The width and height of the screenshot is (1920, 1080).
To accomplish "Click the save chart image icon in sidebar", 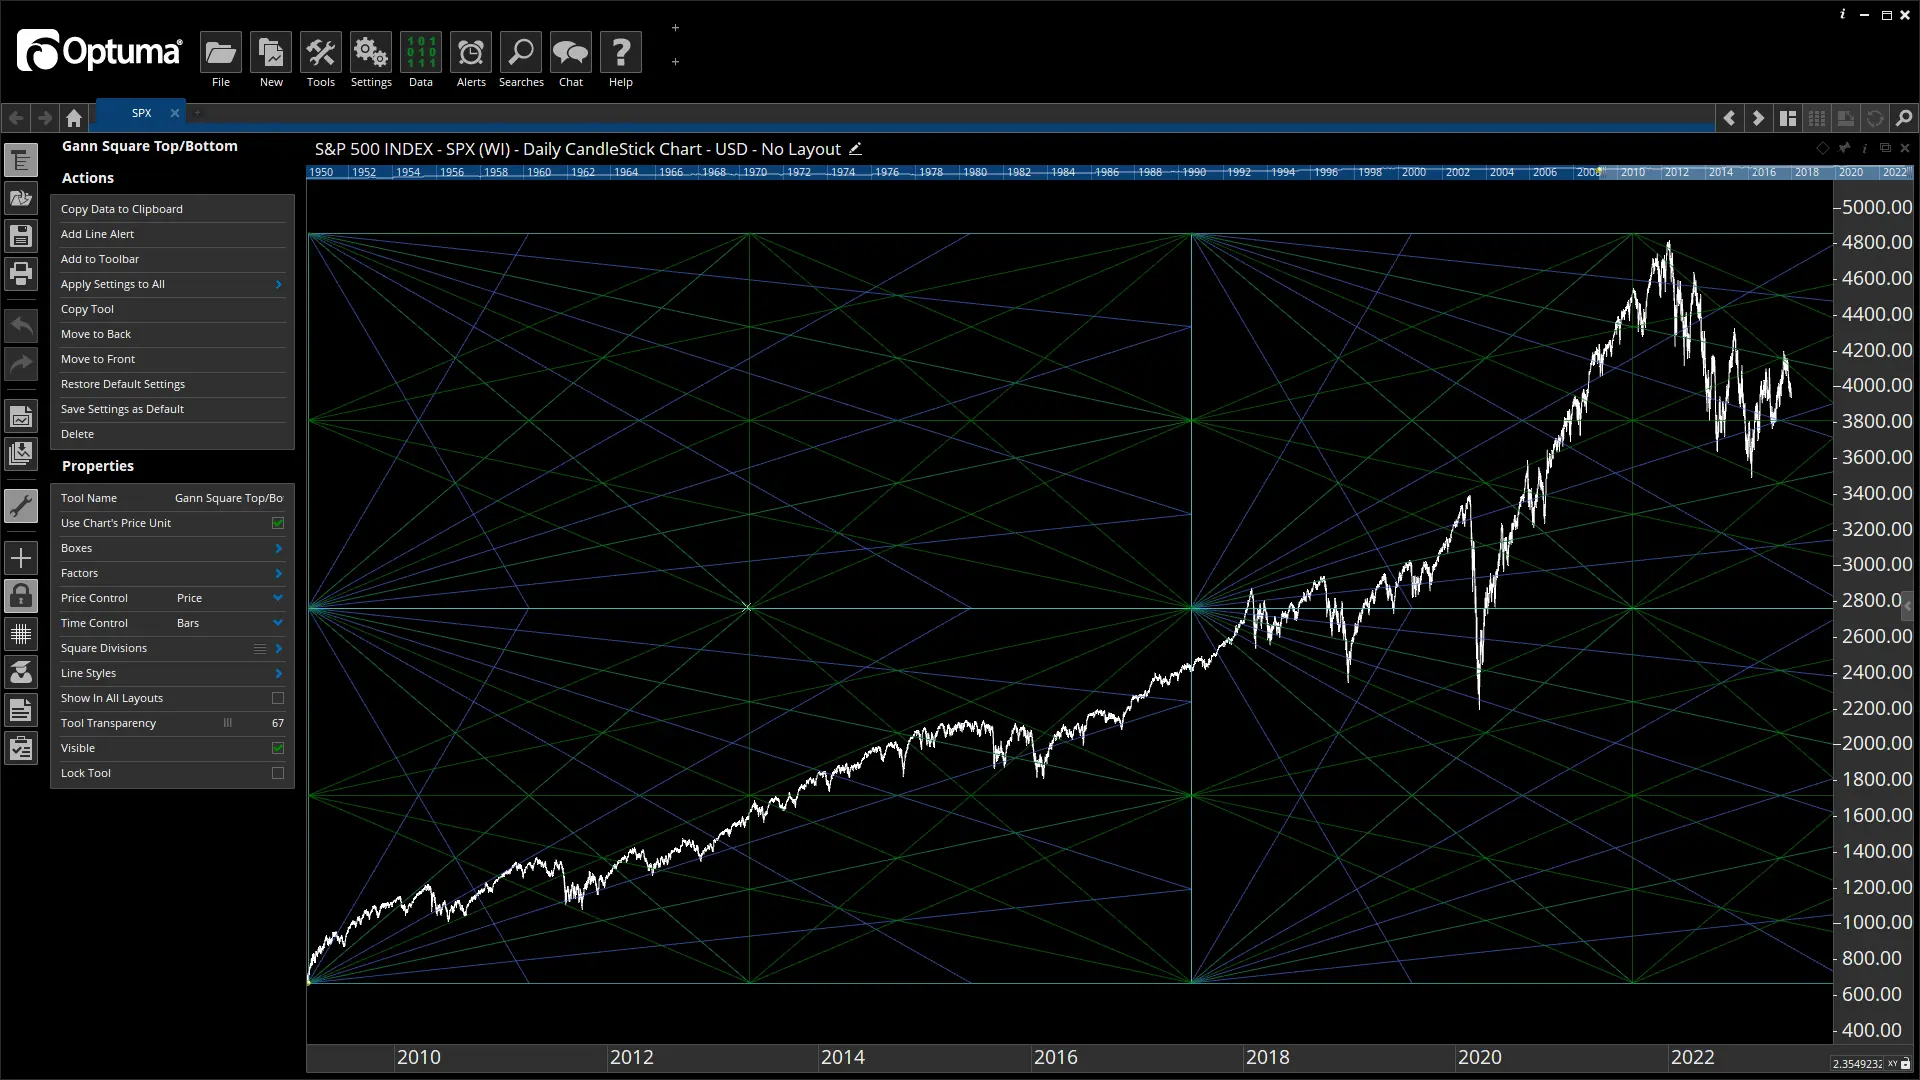I will [21, 417].
